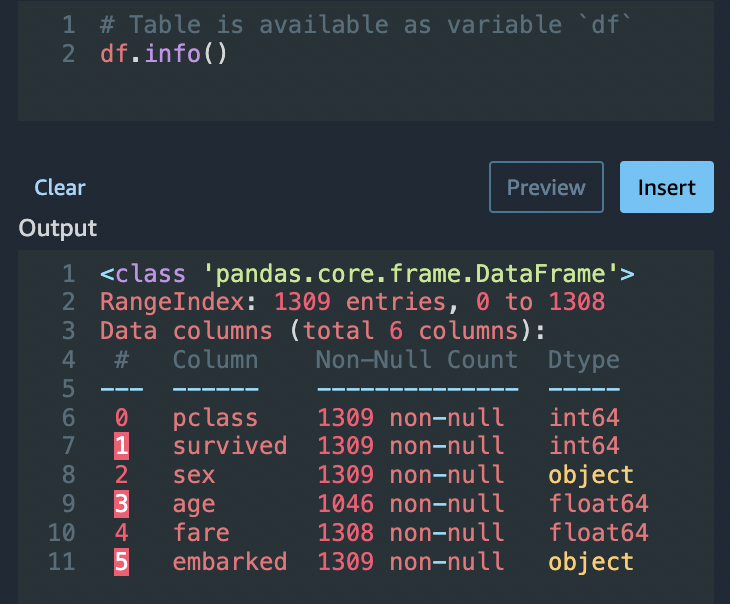Click the Dtype column header in output
Viewport: 730px width, 604px height.
point(583,360)
